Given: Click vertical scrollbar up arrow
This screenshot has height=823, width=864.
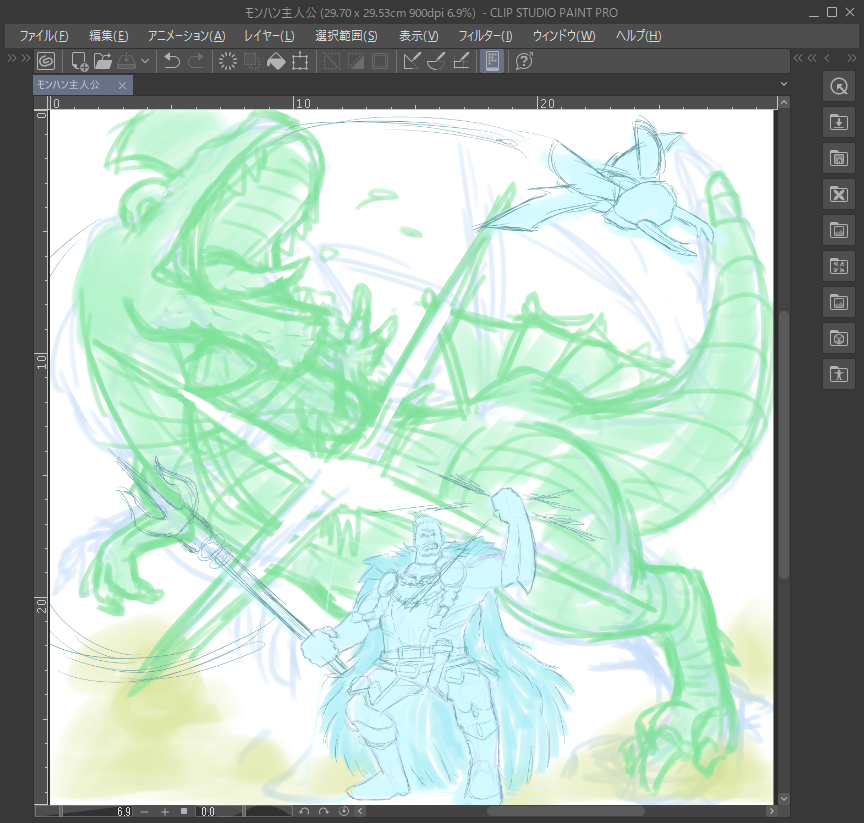Looking at the screenshot, I should tap(784, 102).
